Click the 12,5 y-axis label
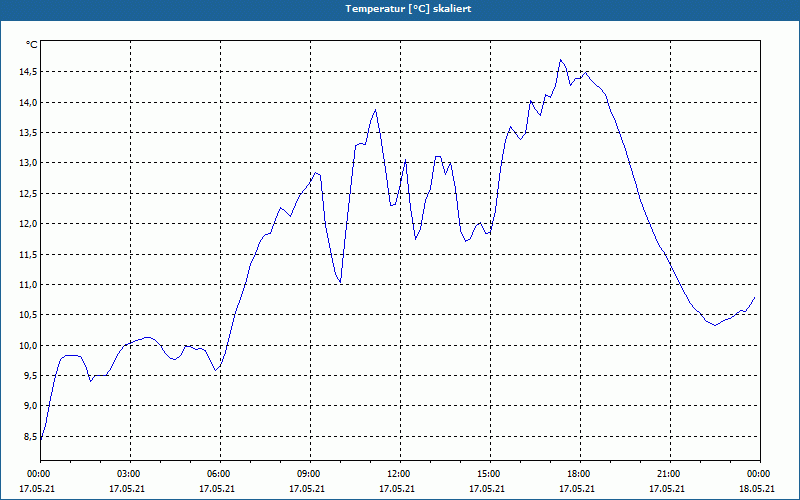This screenshot has width=800, height=500. 28,193
